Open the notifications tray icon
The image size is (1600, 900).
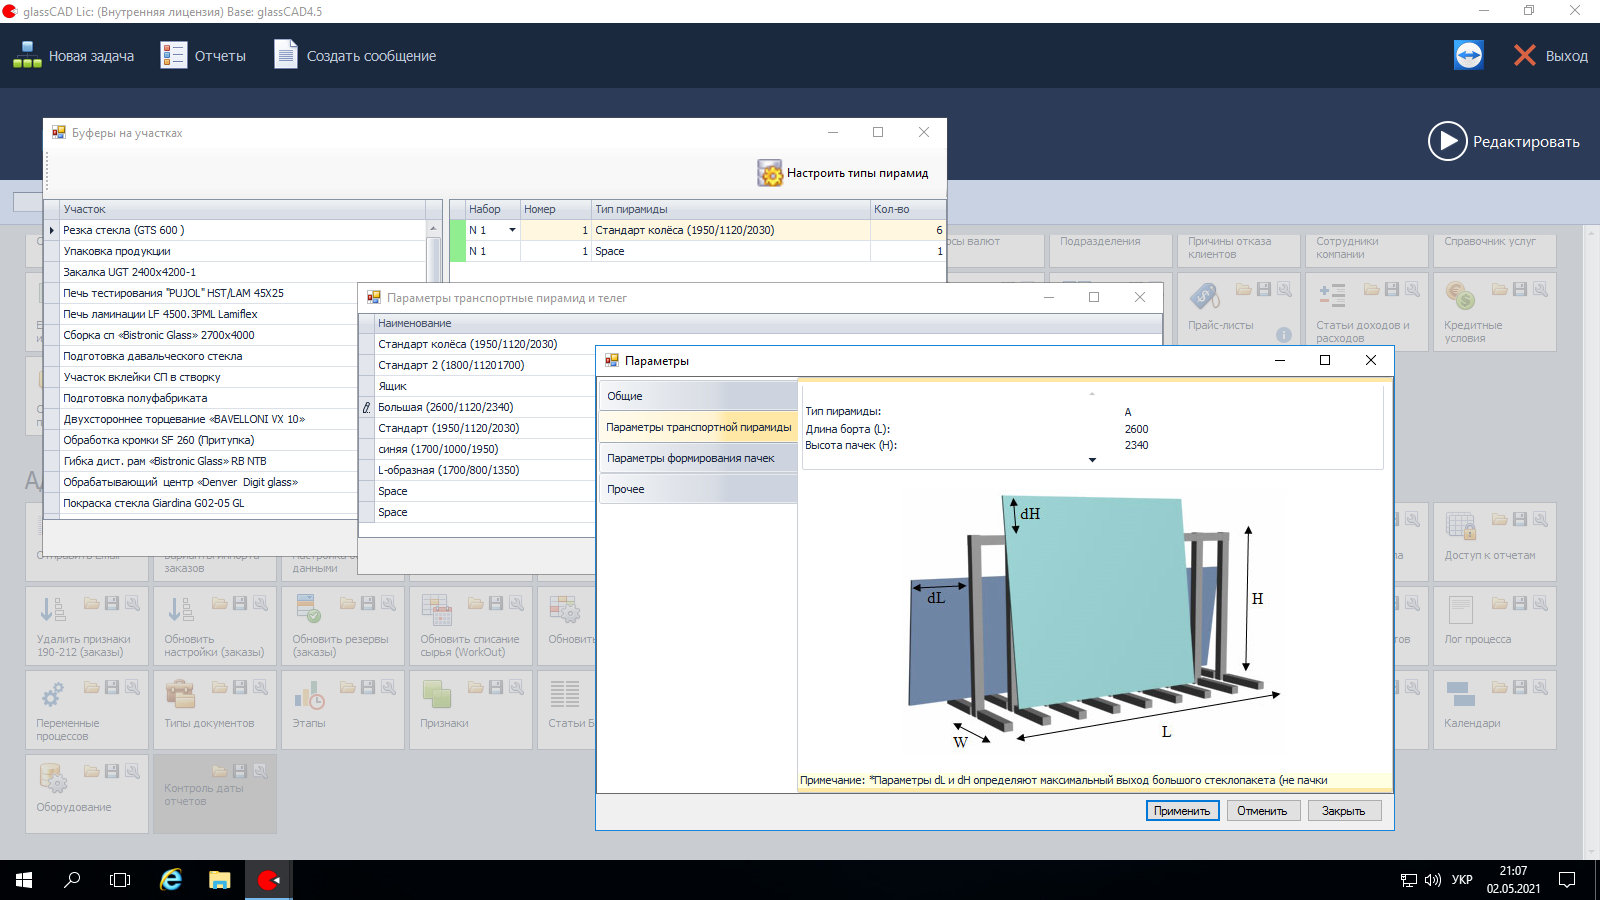click(x=1567, y=880)
